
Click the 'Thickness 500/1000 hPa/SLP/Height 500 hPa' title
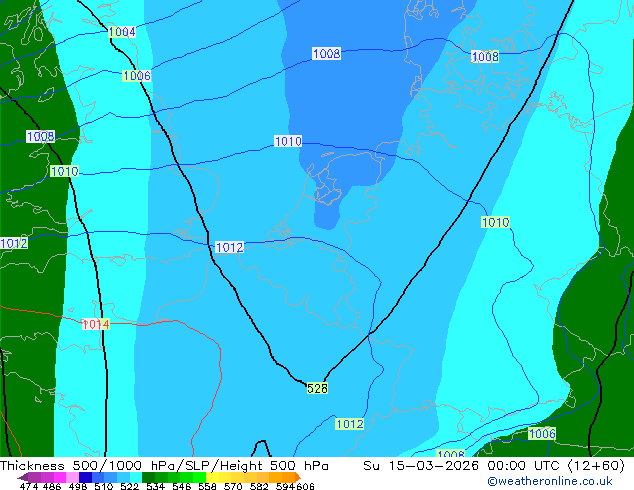point(164,465)
